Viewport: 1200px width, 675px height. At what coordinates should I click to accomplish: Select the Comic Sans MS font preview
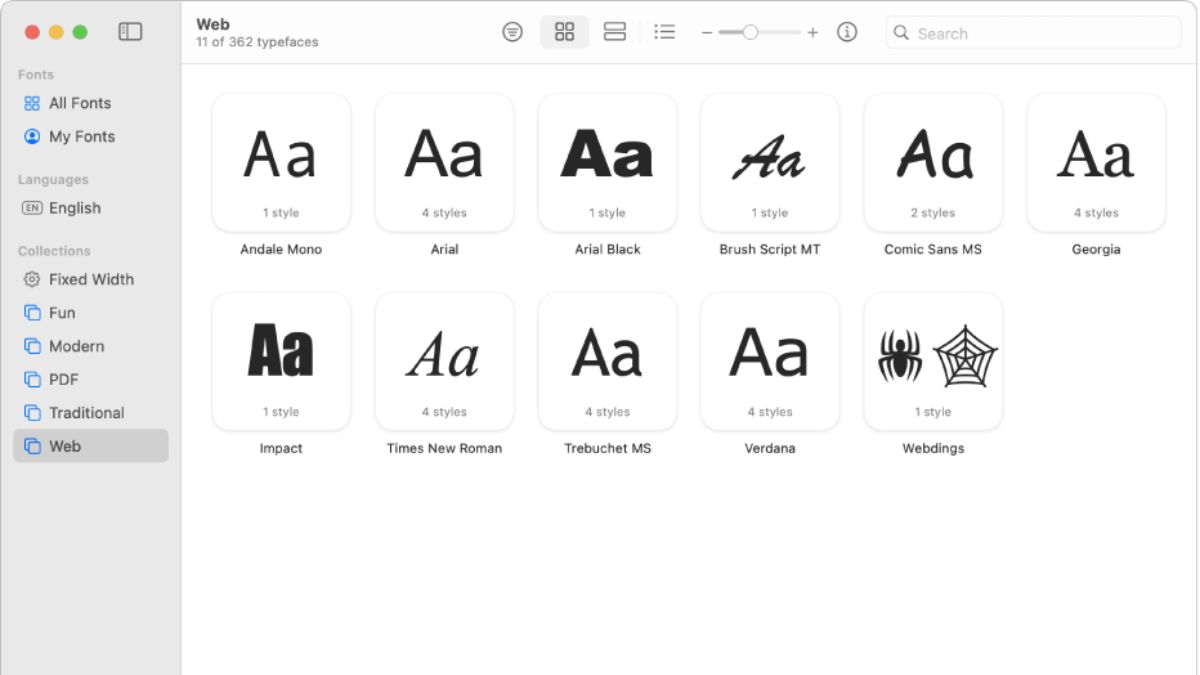(933, 162)
